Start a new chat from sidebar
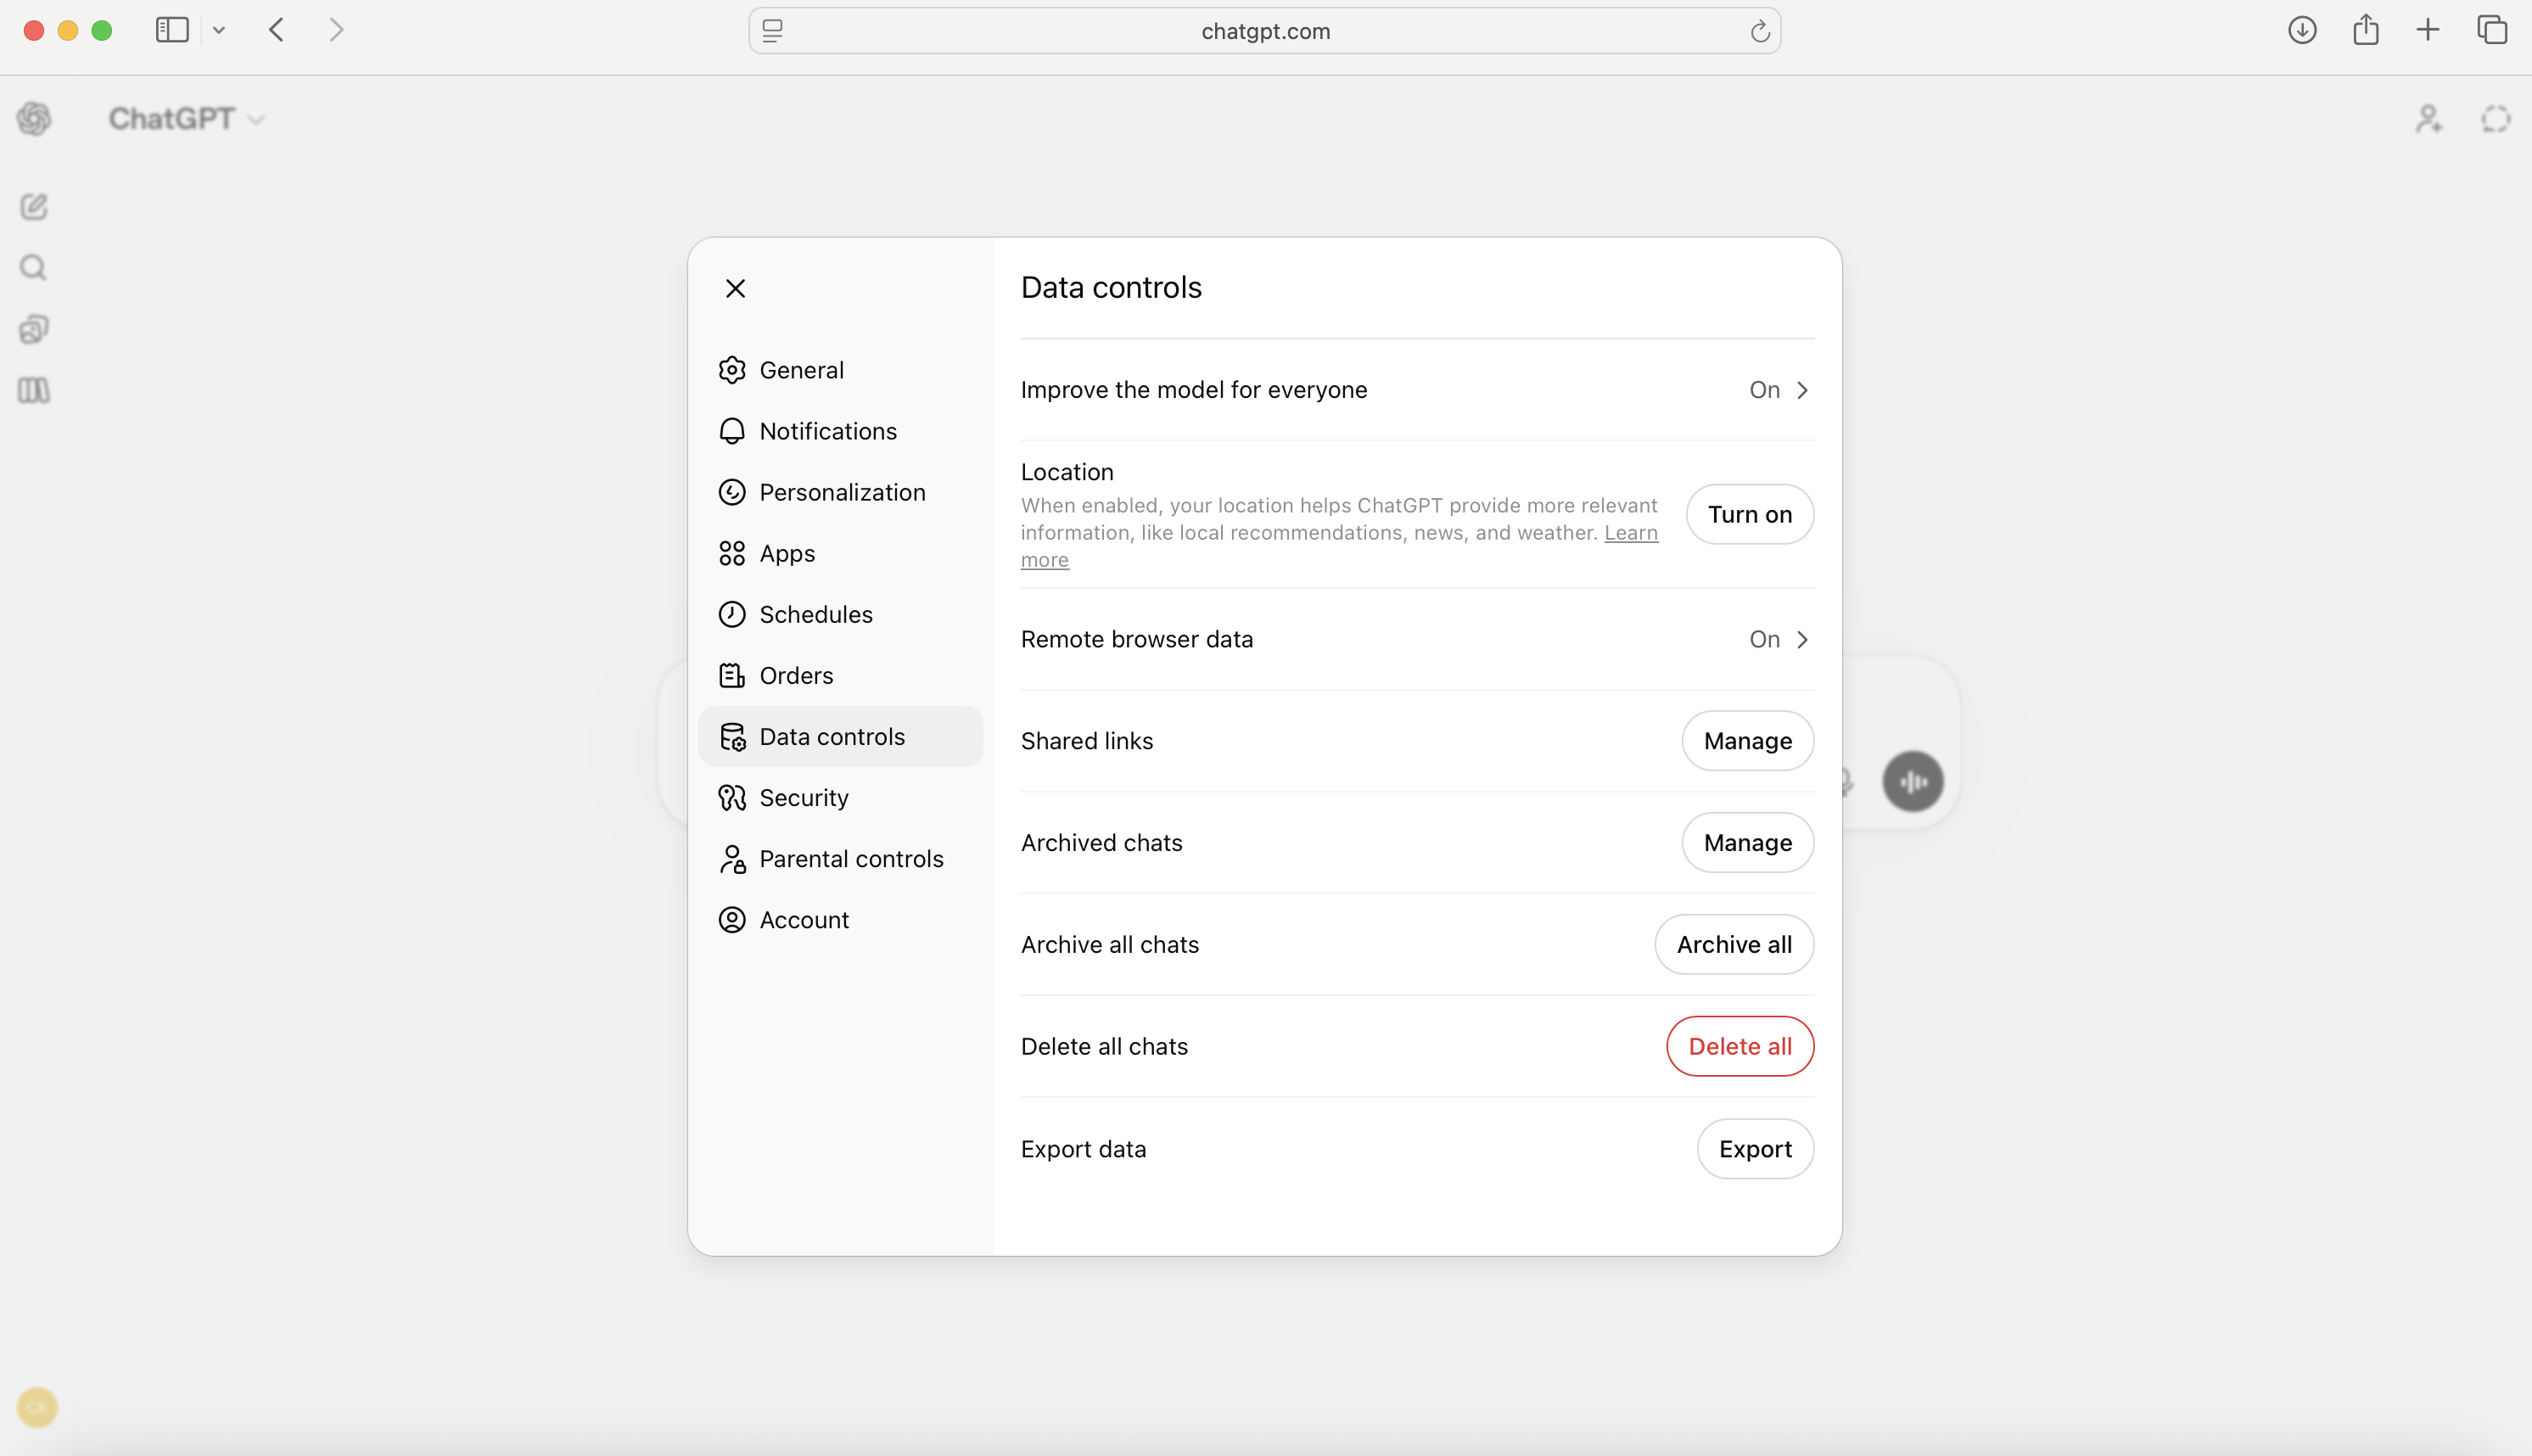Screen dimensions: 2532x1456 (x=34, y=207)
